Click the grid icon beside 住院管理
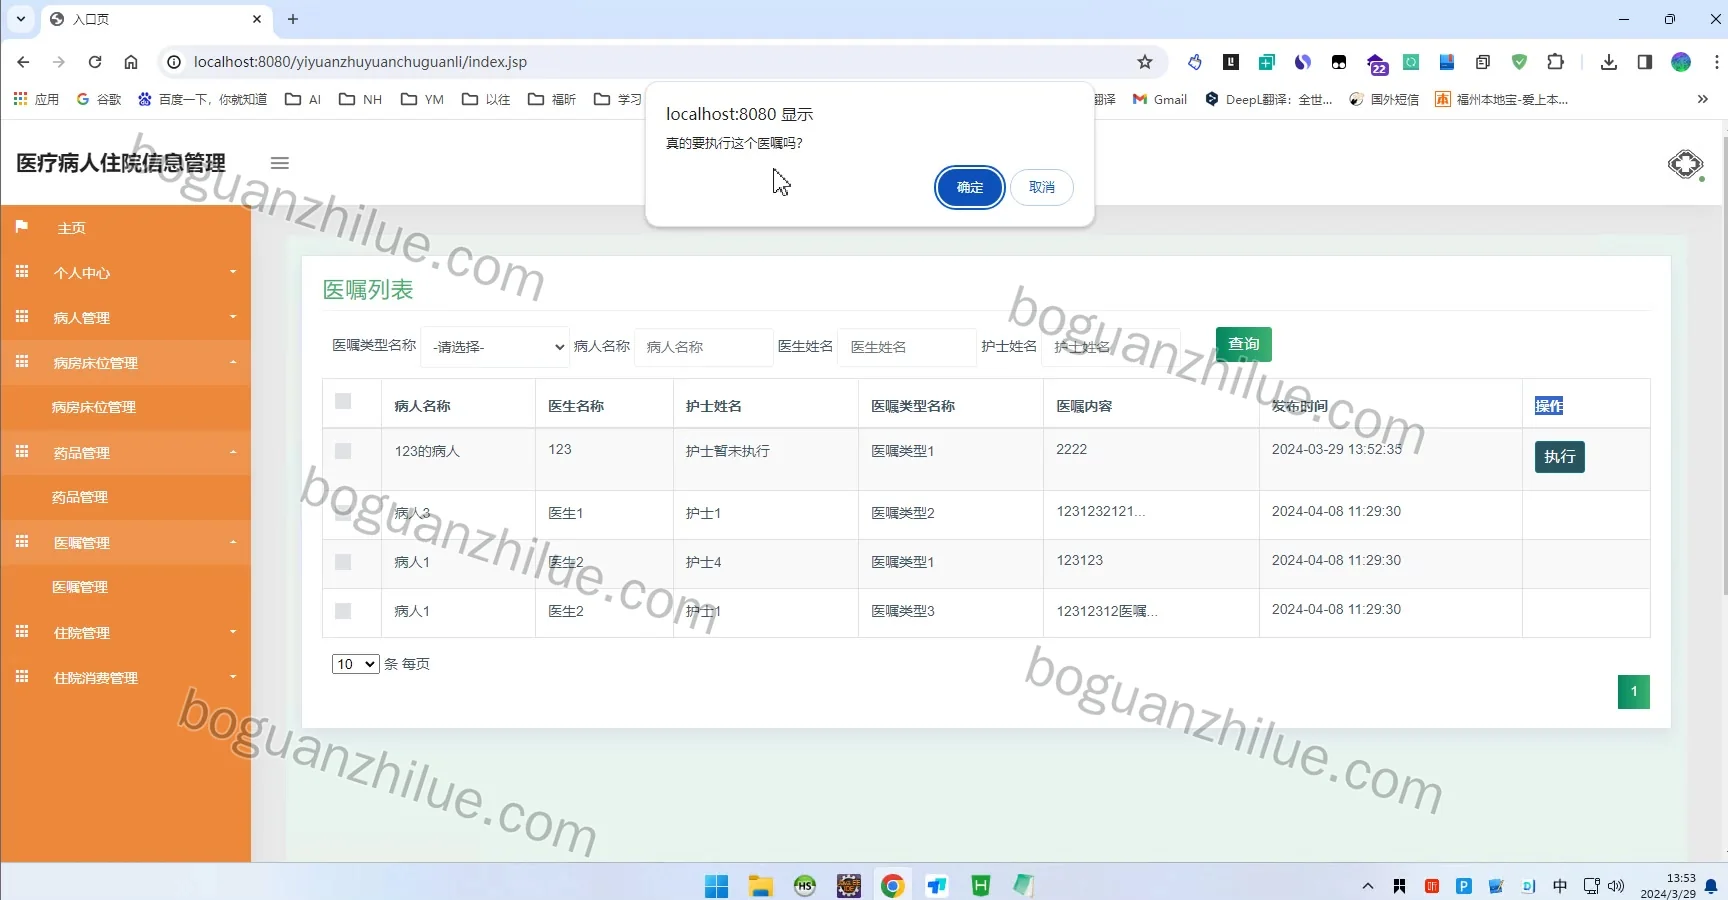Image resolution: width=1728 pixels, height=900 pixels. 22,632
